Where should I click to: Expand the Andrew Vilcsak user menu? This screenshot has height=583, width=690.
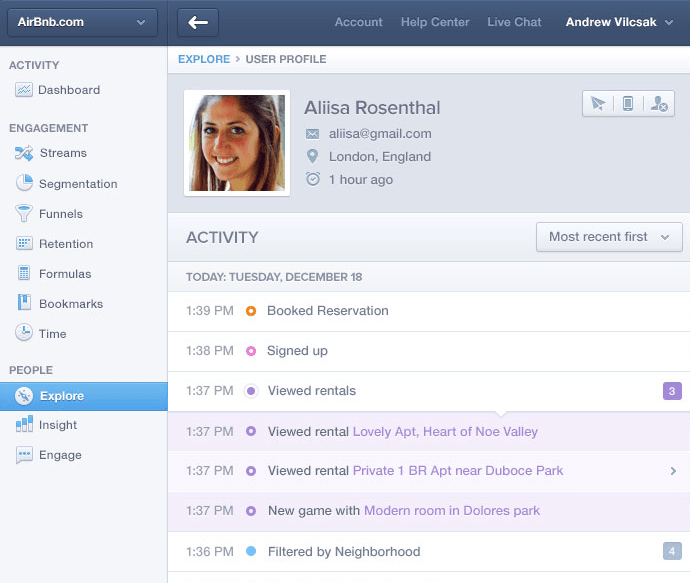coord(620,22)
